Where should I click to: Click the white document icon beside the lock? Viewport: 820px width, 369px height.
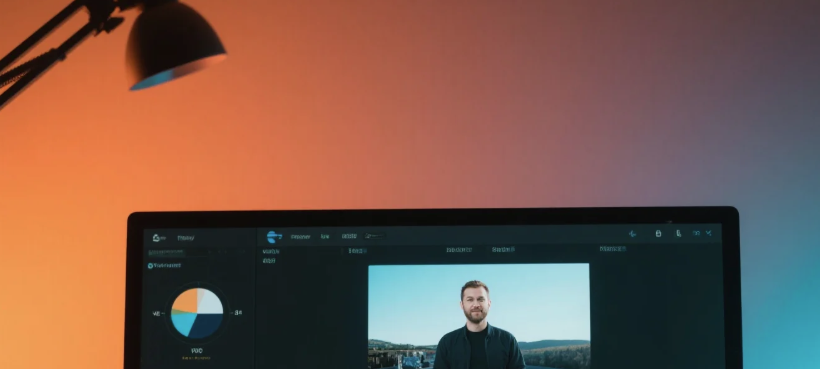[679, 234]
